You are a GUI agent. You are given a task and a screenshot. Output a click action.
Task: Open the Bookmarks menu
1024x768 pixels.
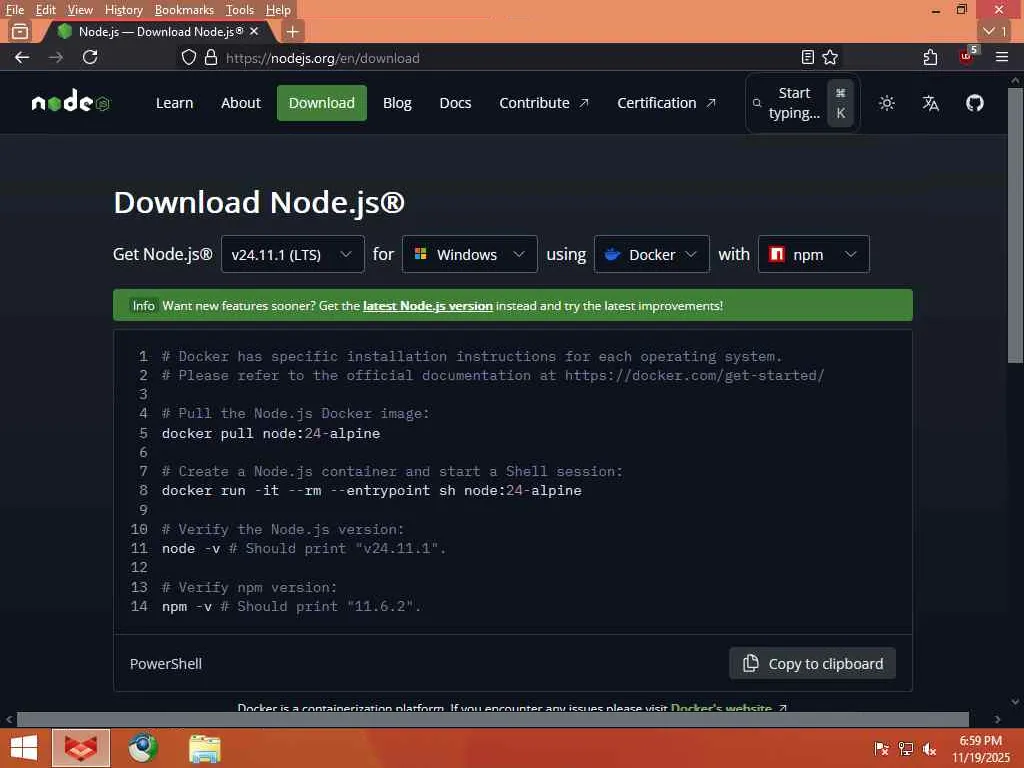click(x=184, y=10)
